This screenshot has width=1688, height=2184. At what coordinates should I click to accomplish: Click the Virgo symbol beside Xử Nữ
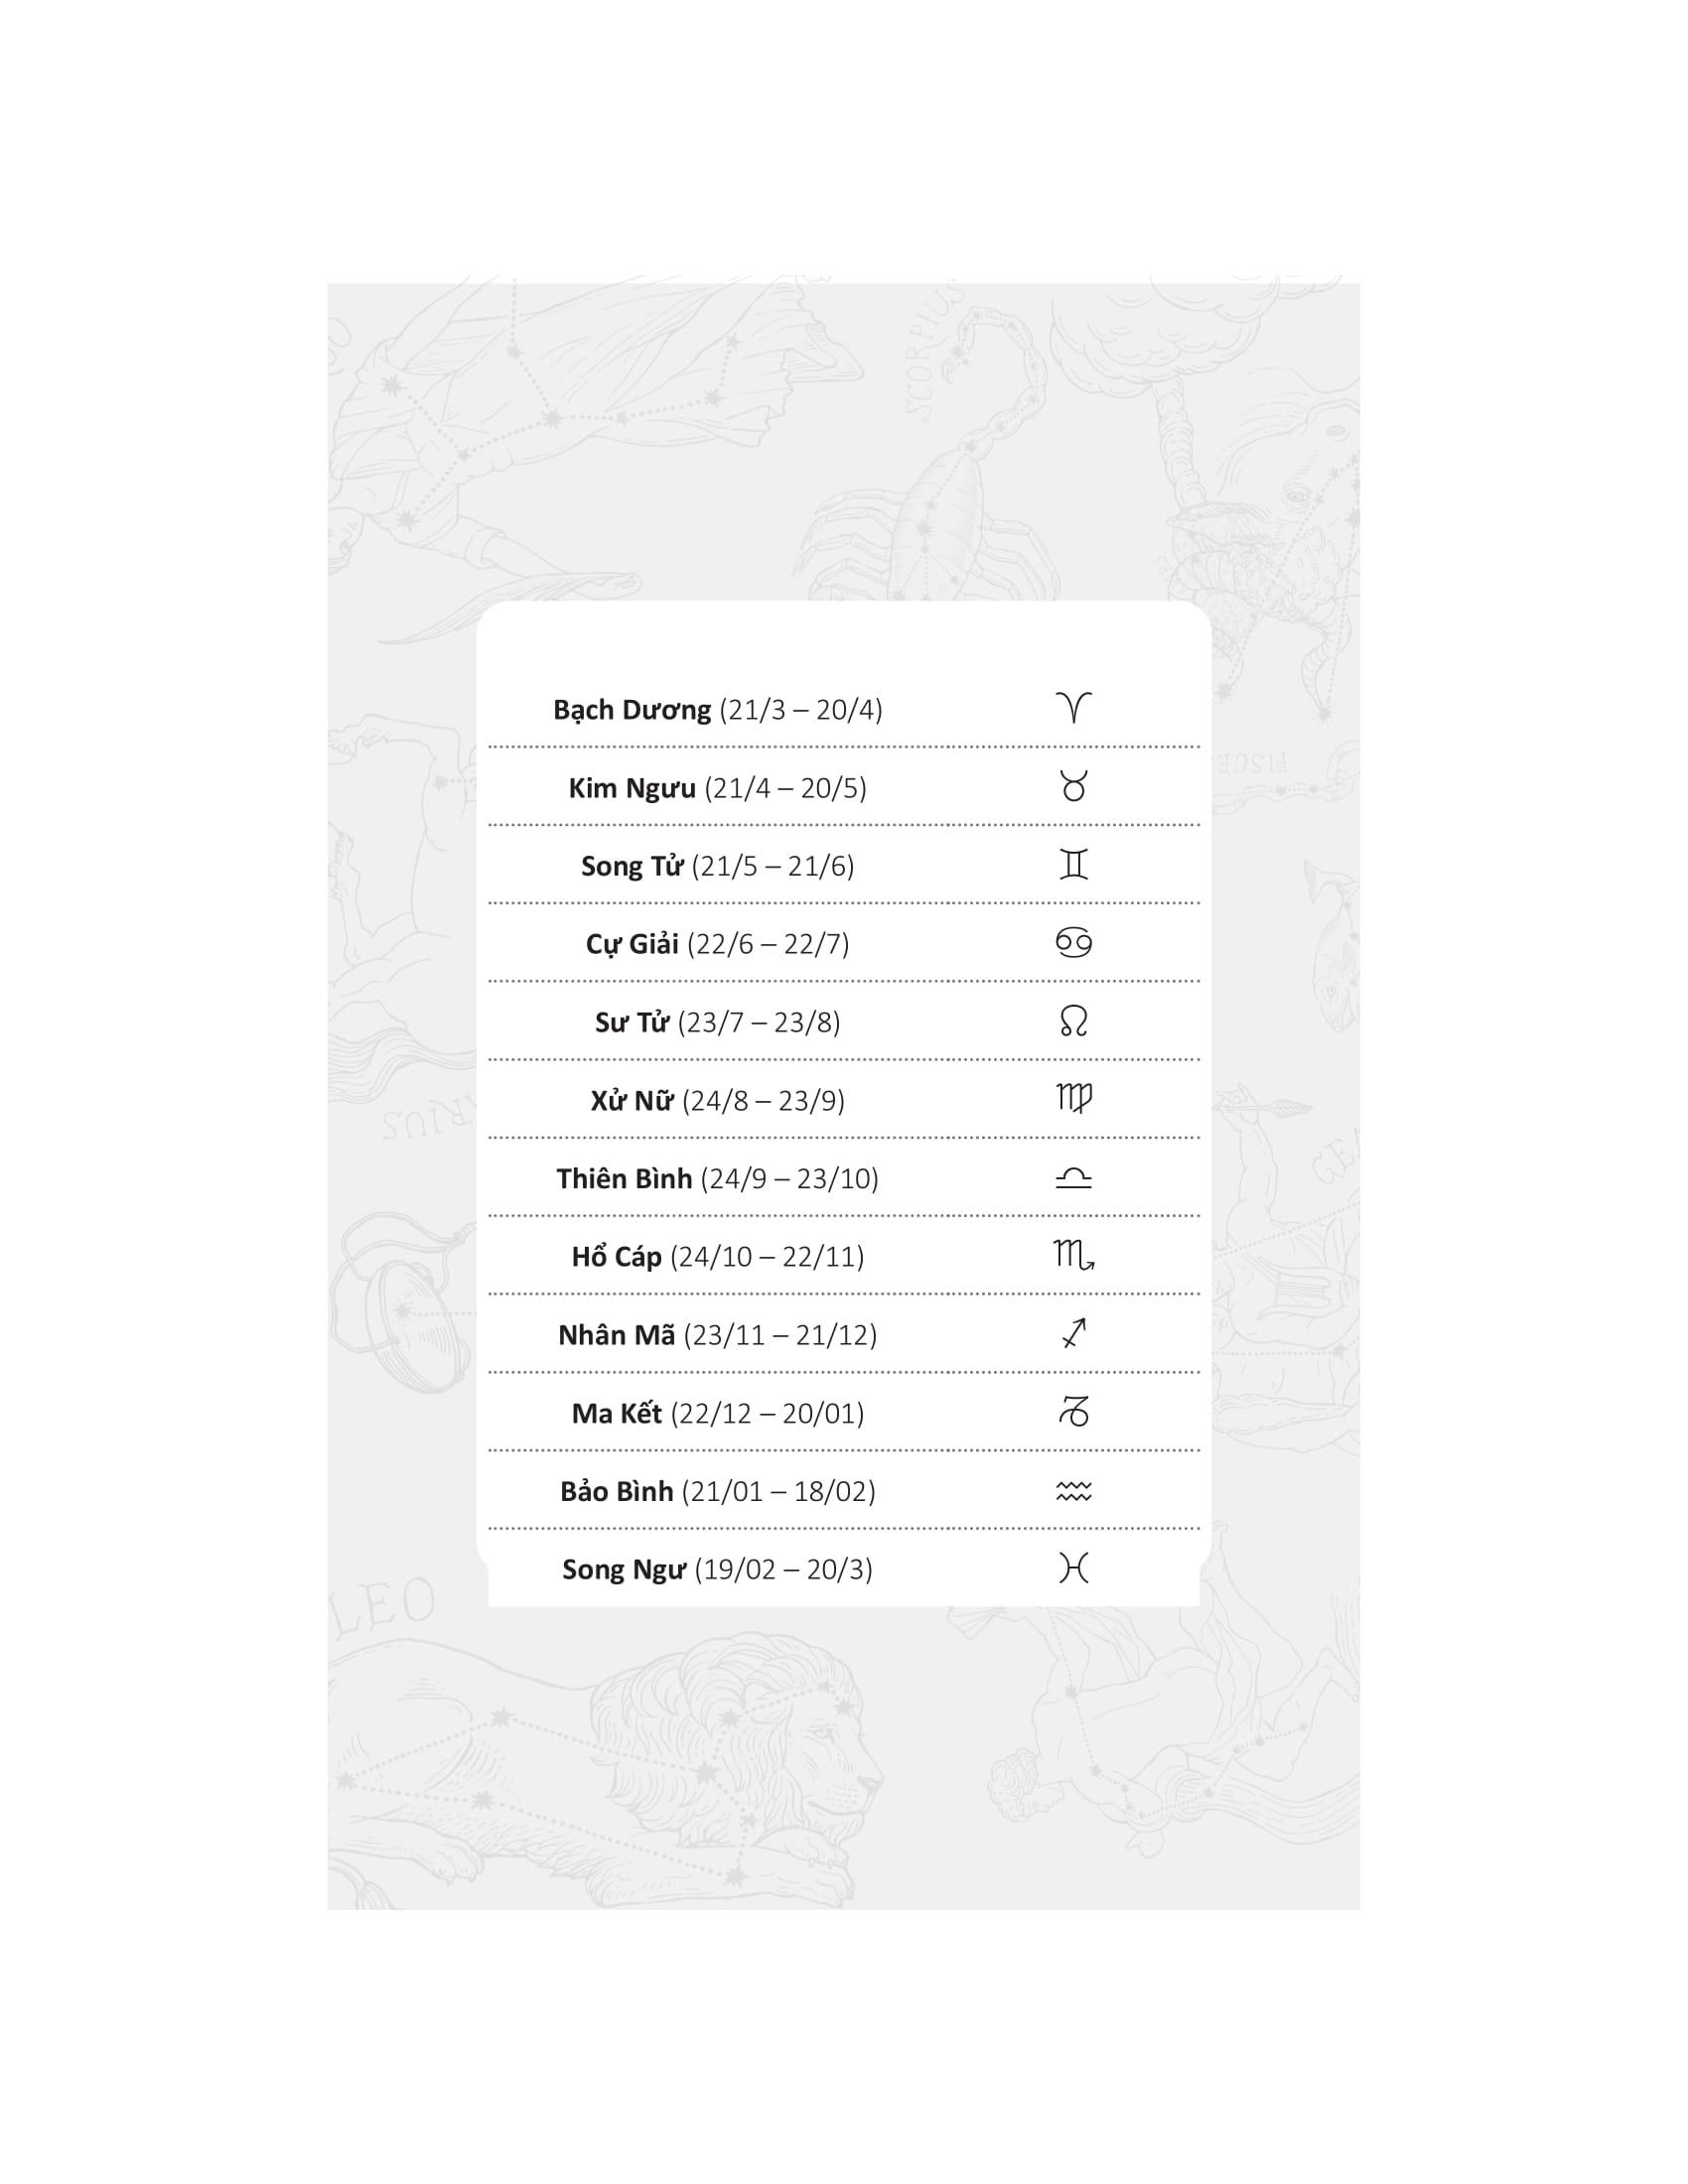tap(1073, 1098)
